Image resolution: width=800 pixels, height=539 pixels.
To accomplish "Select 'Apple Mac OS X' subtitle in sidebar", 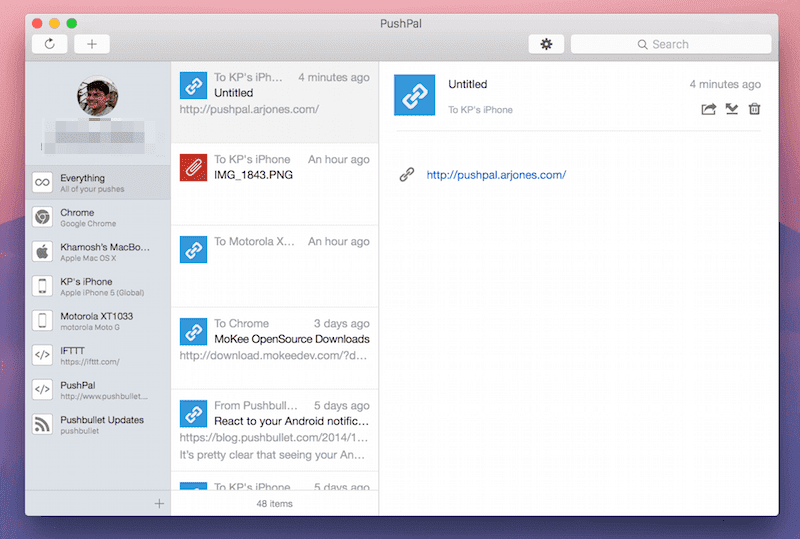I will click(x=88, y=258).
